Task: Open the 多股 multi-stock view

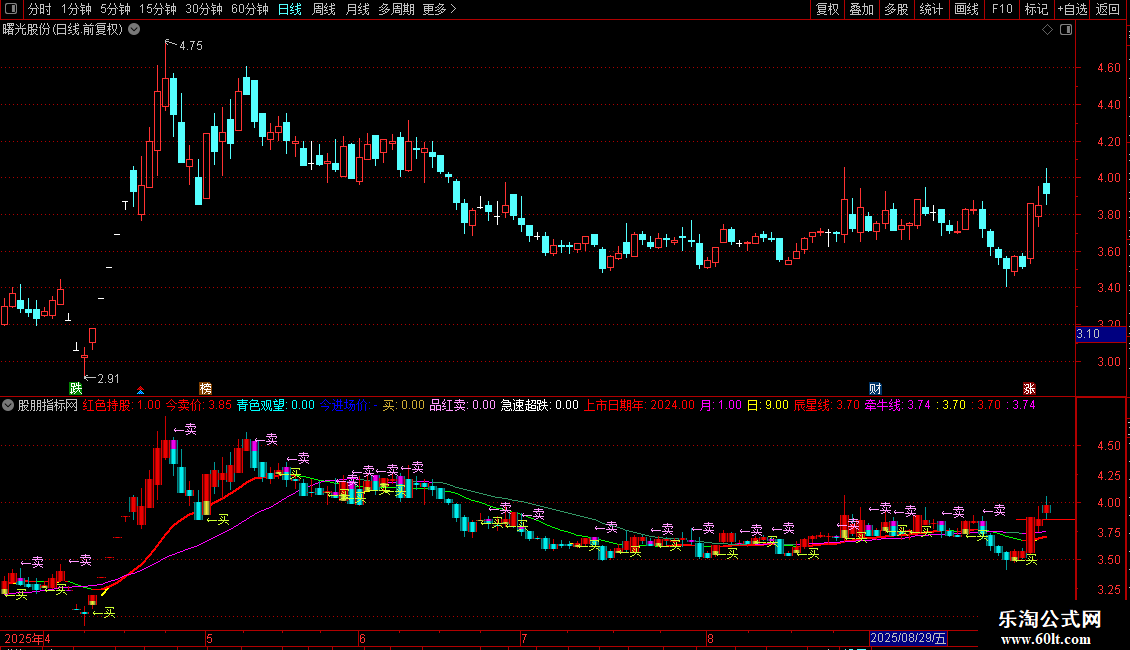Action: coord(896,9)
